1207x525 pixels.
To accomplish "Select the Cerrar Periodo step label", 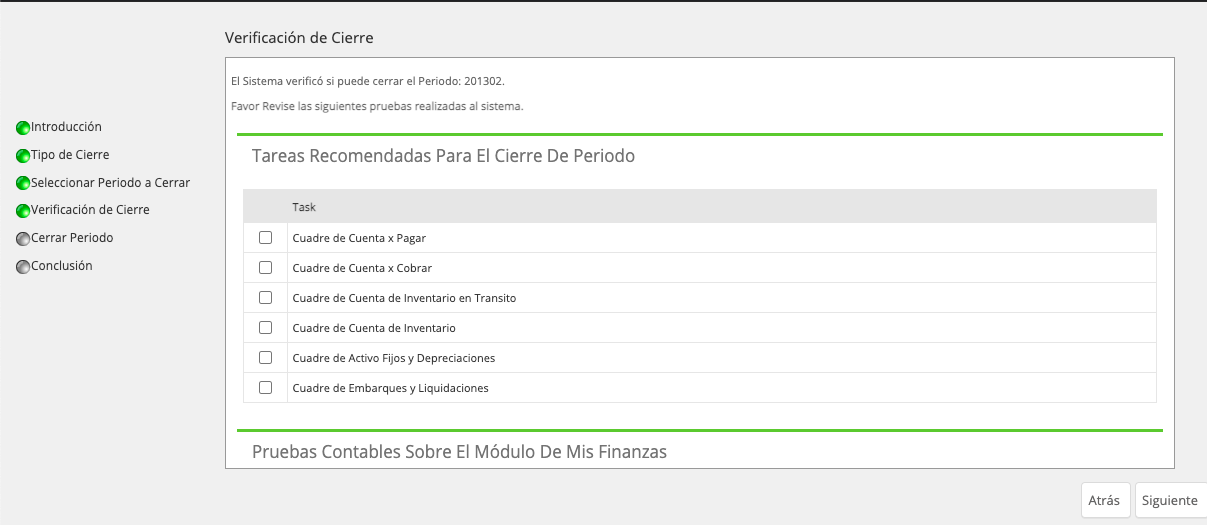I will point(72,238).
